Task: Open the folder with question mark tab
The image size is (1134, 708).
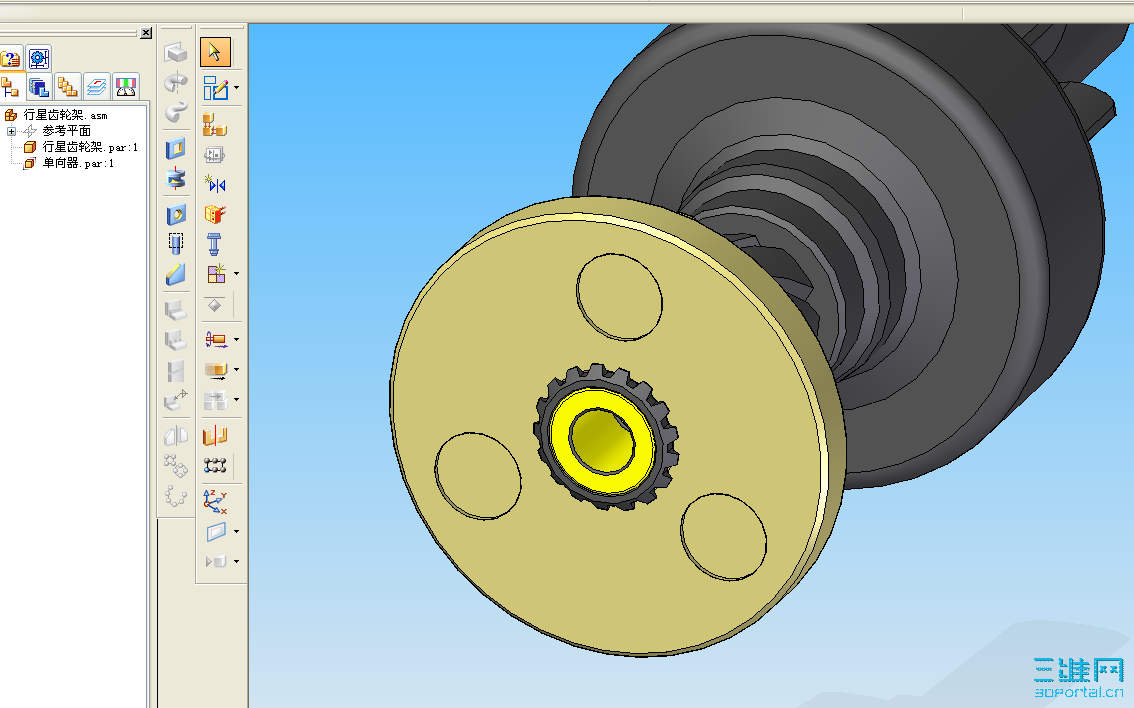Action: coord(11,59)
